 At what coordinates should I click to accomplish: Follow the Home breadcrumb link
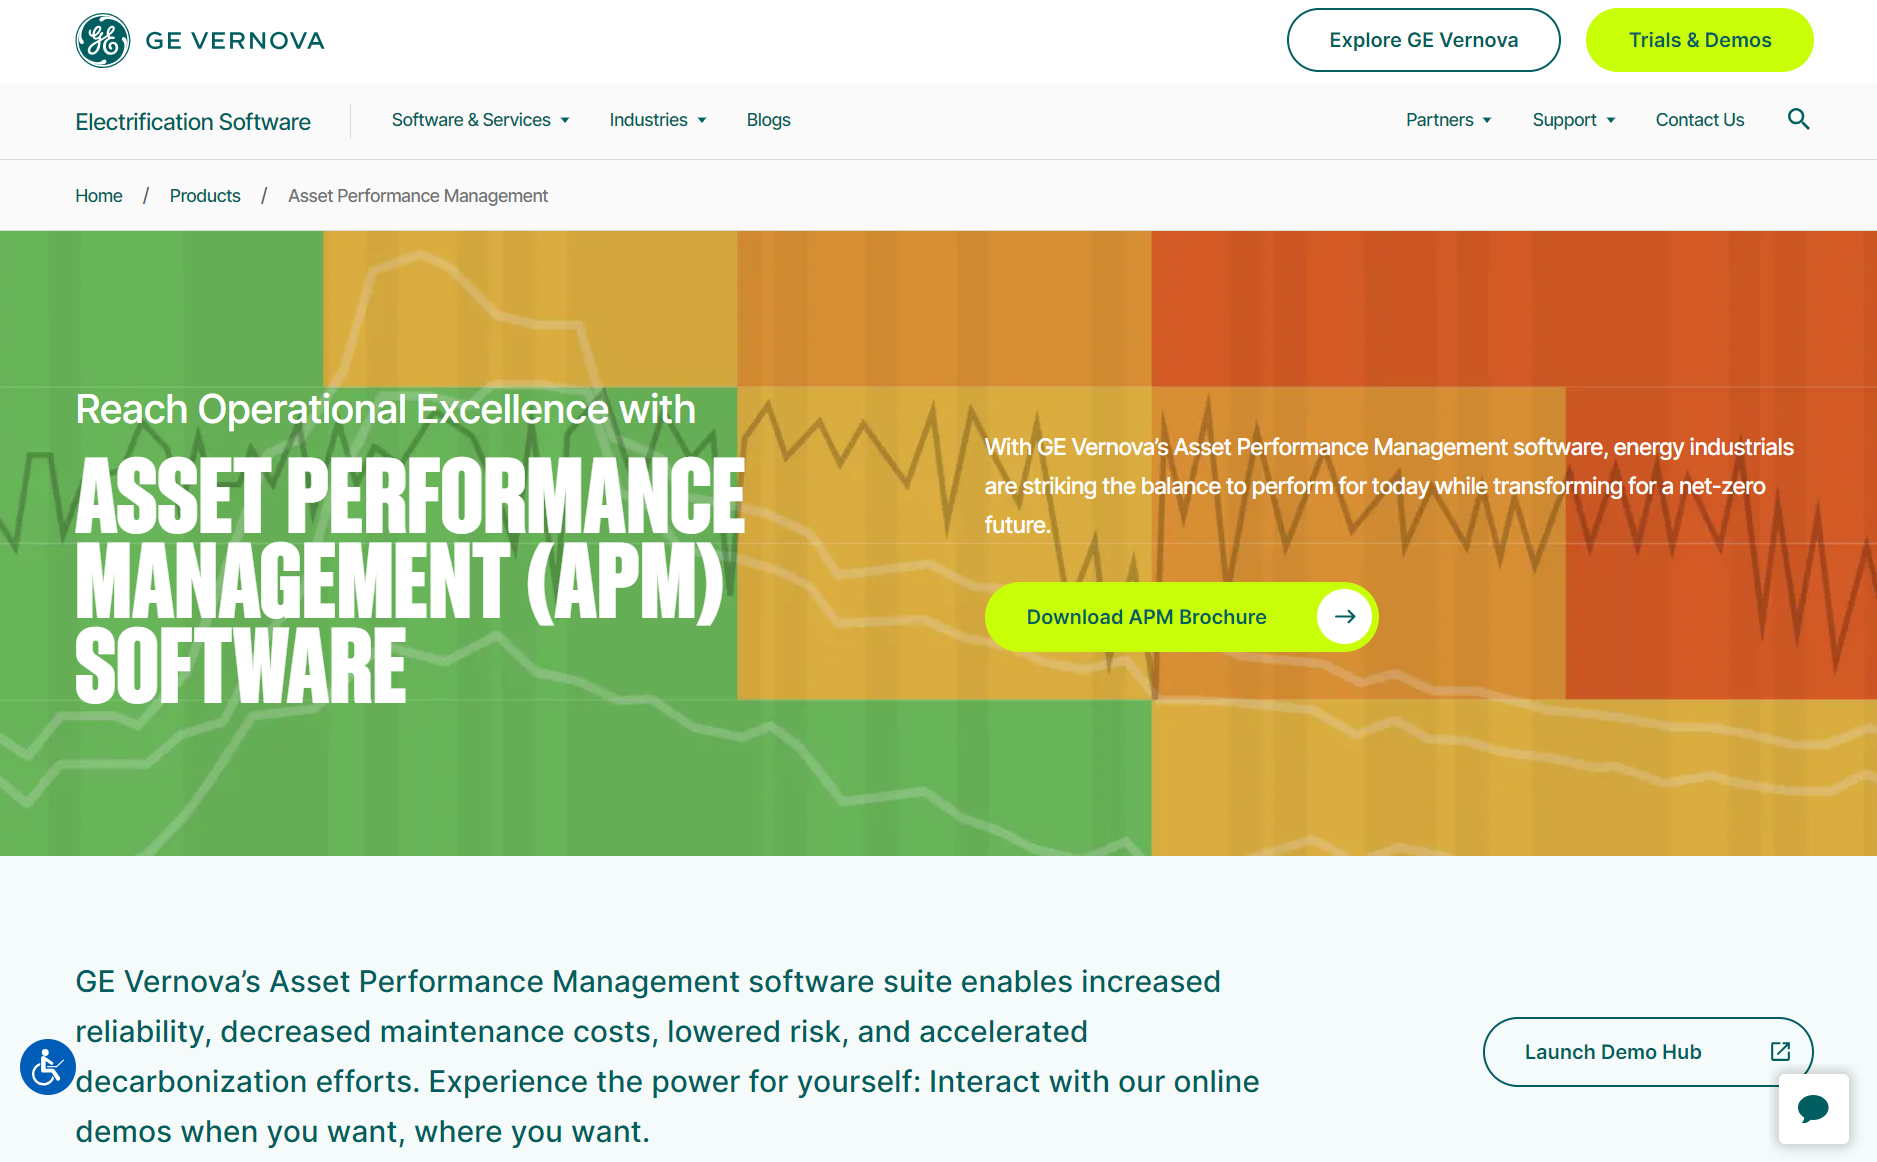(99, 196)
